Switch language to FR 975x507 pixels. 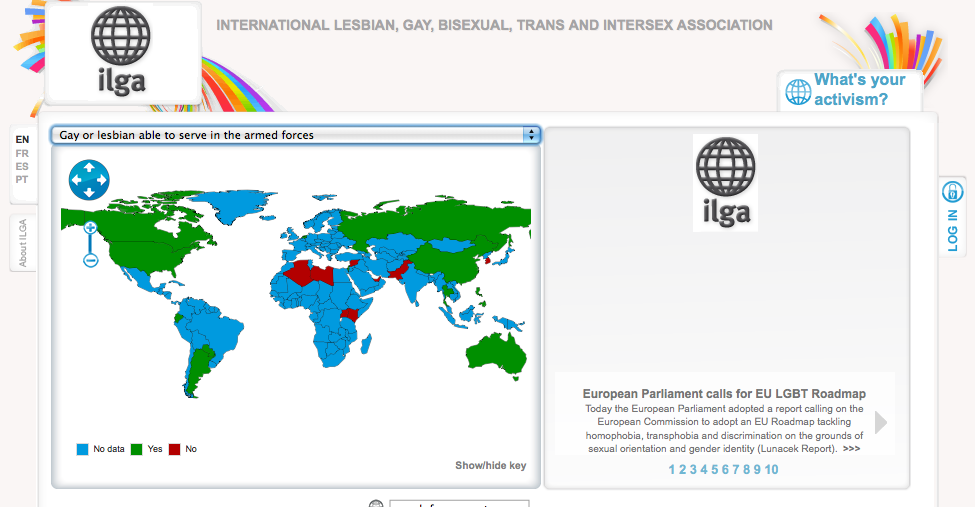pyautogui.click(x=22, y=153)
